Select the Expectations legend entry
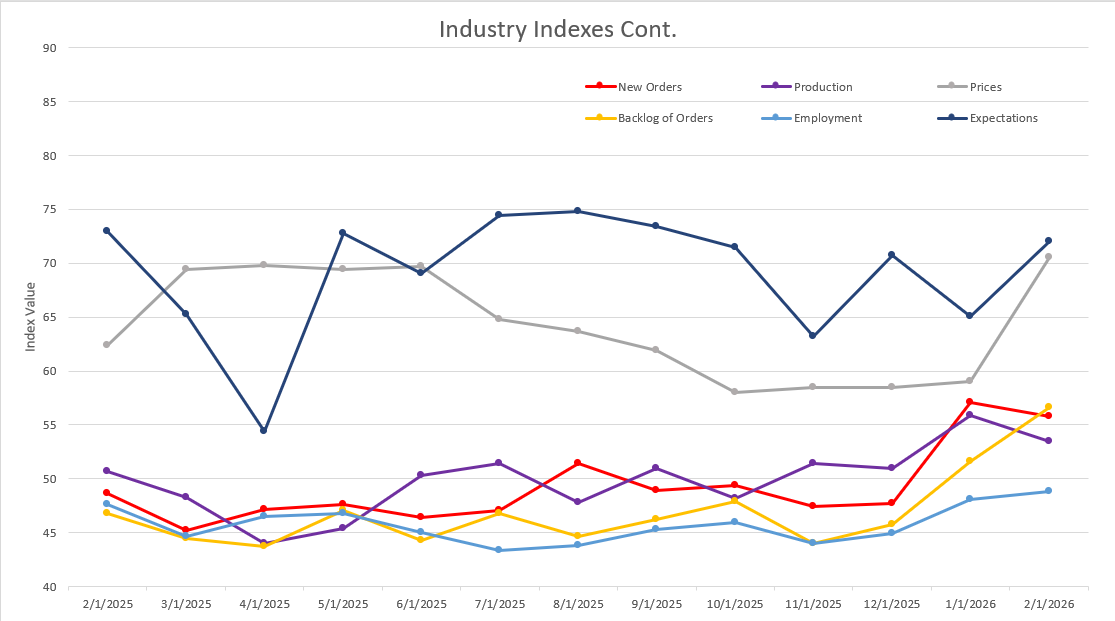Viewport: 1115px width, 621px height. coord(1003,118)
